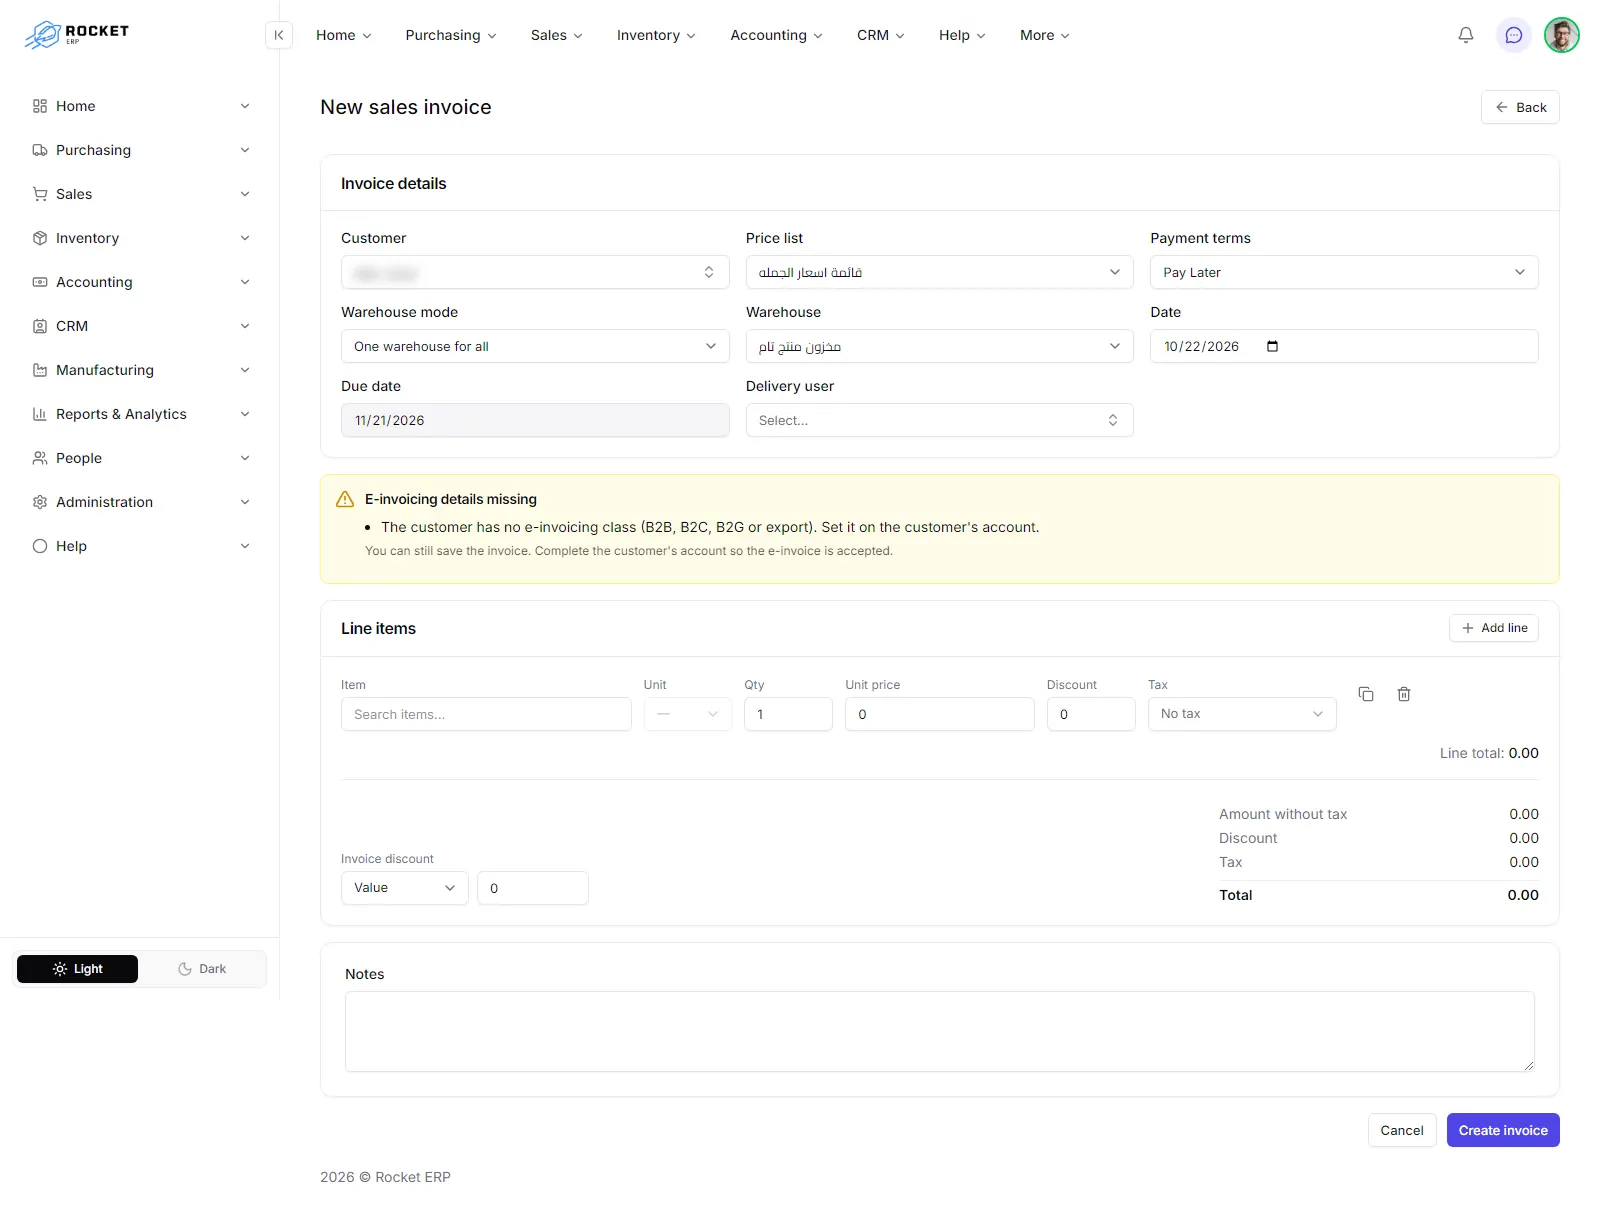
Task: Collapse the sidebar with the arrow icon
Action: 279,35
